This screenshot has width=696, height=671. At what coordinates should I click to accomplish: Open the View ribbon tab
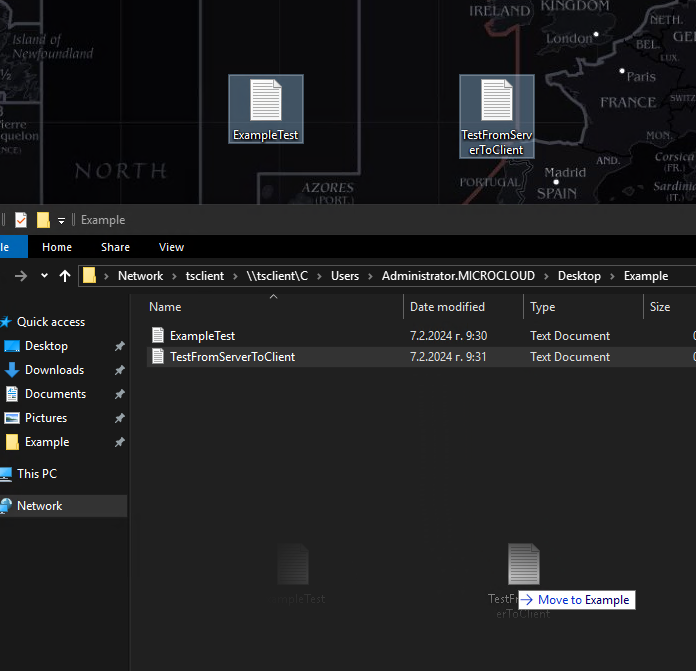coord(171,247)
